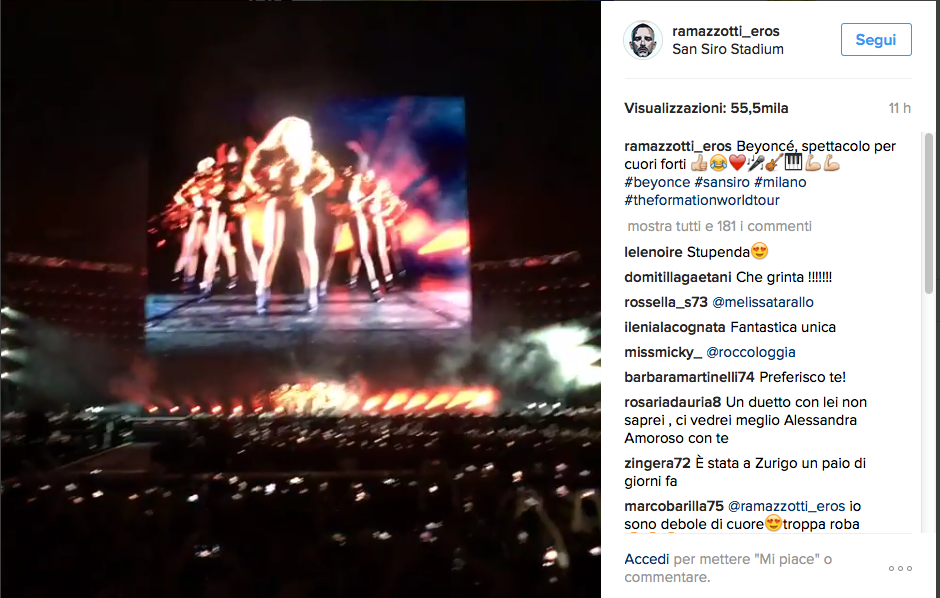Viewport: 940px width, 598px height.
Task: Open the @ramazzotti_eros mention by marcobarilla75
Action: click(786, 506)
